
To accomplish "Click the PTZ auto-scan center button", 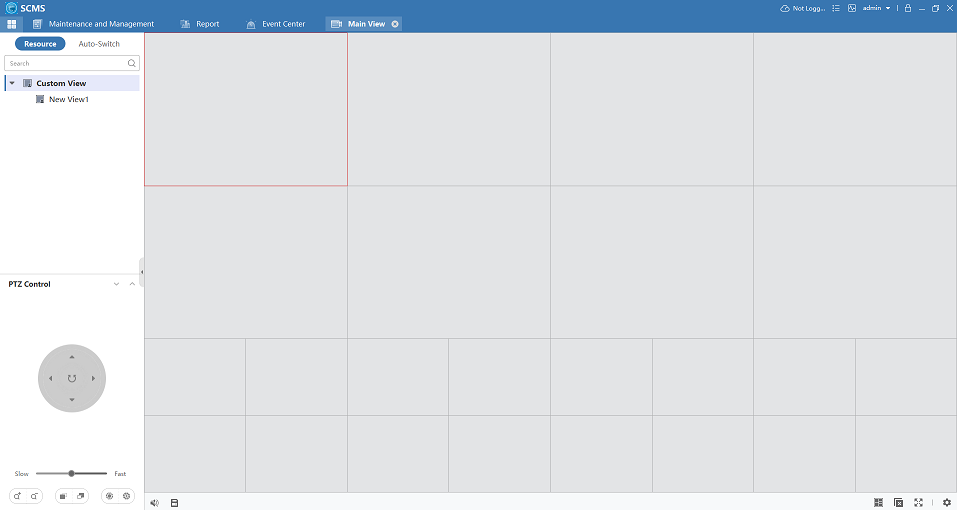I will [x=72, y=378].
